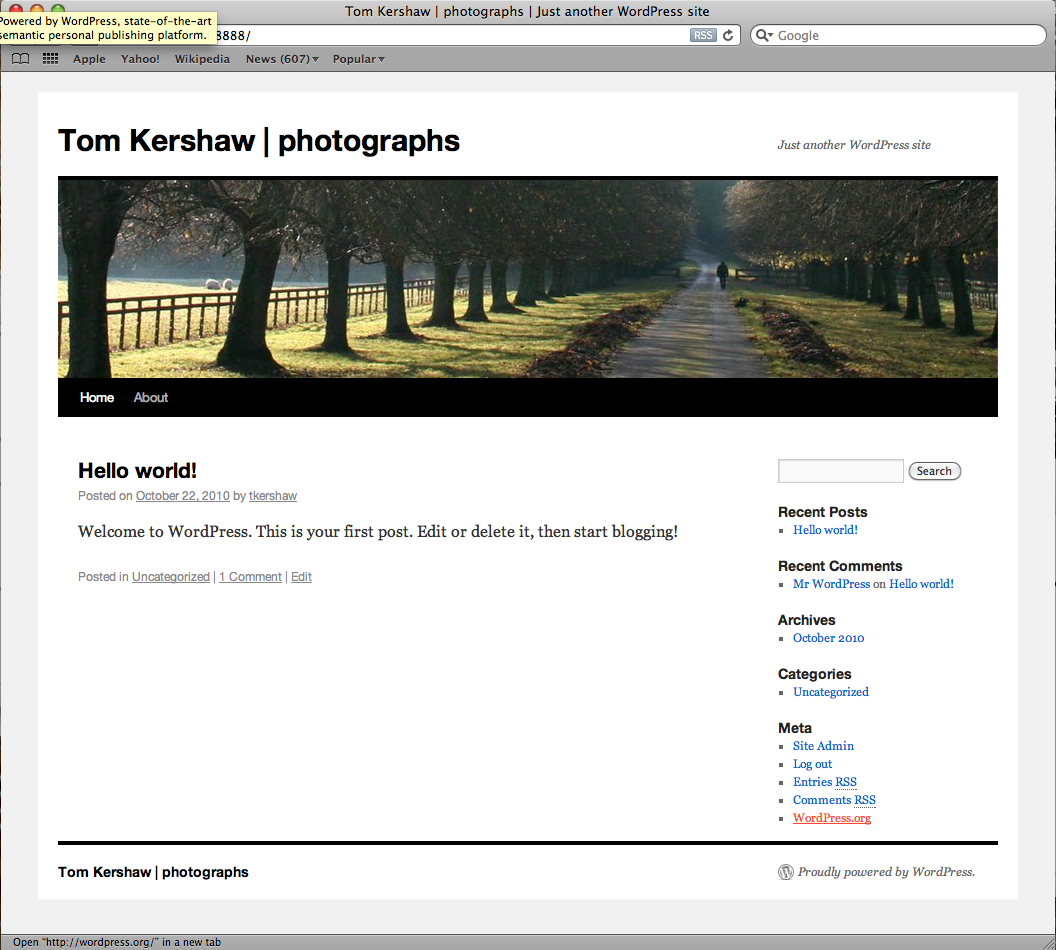Click the Log out link

coord(812,764)
